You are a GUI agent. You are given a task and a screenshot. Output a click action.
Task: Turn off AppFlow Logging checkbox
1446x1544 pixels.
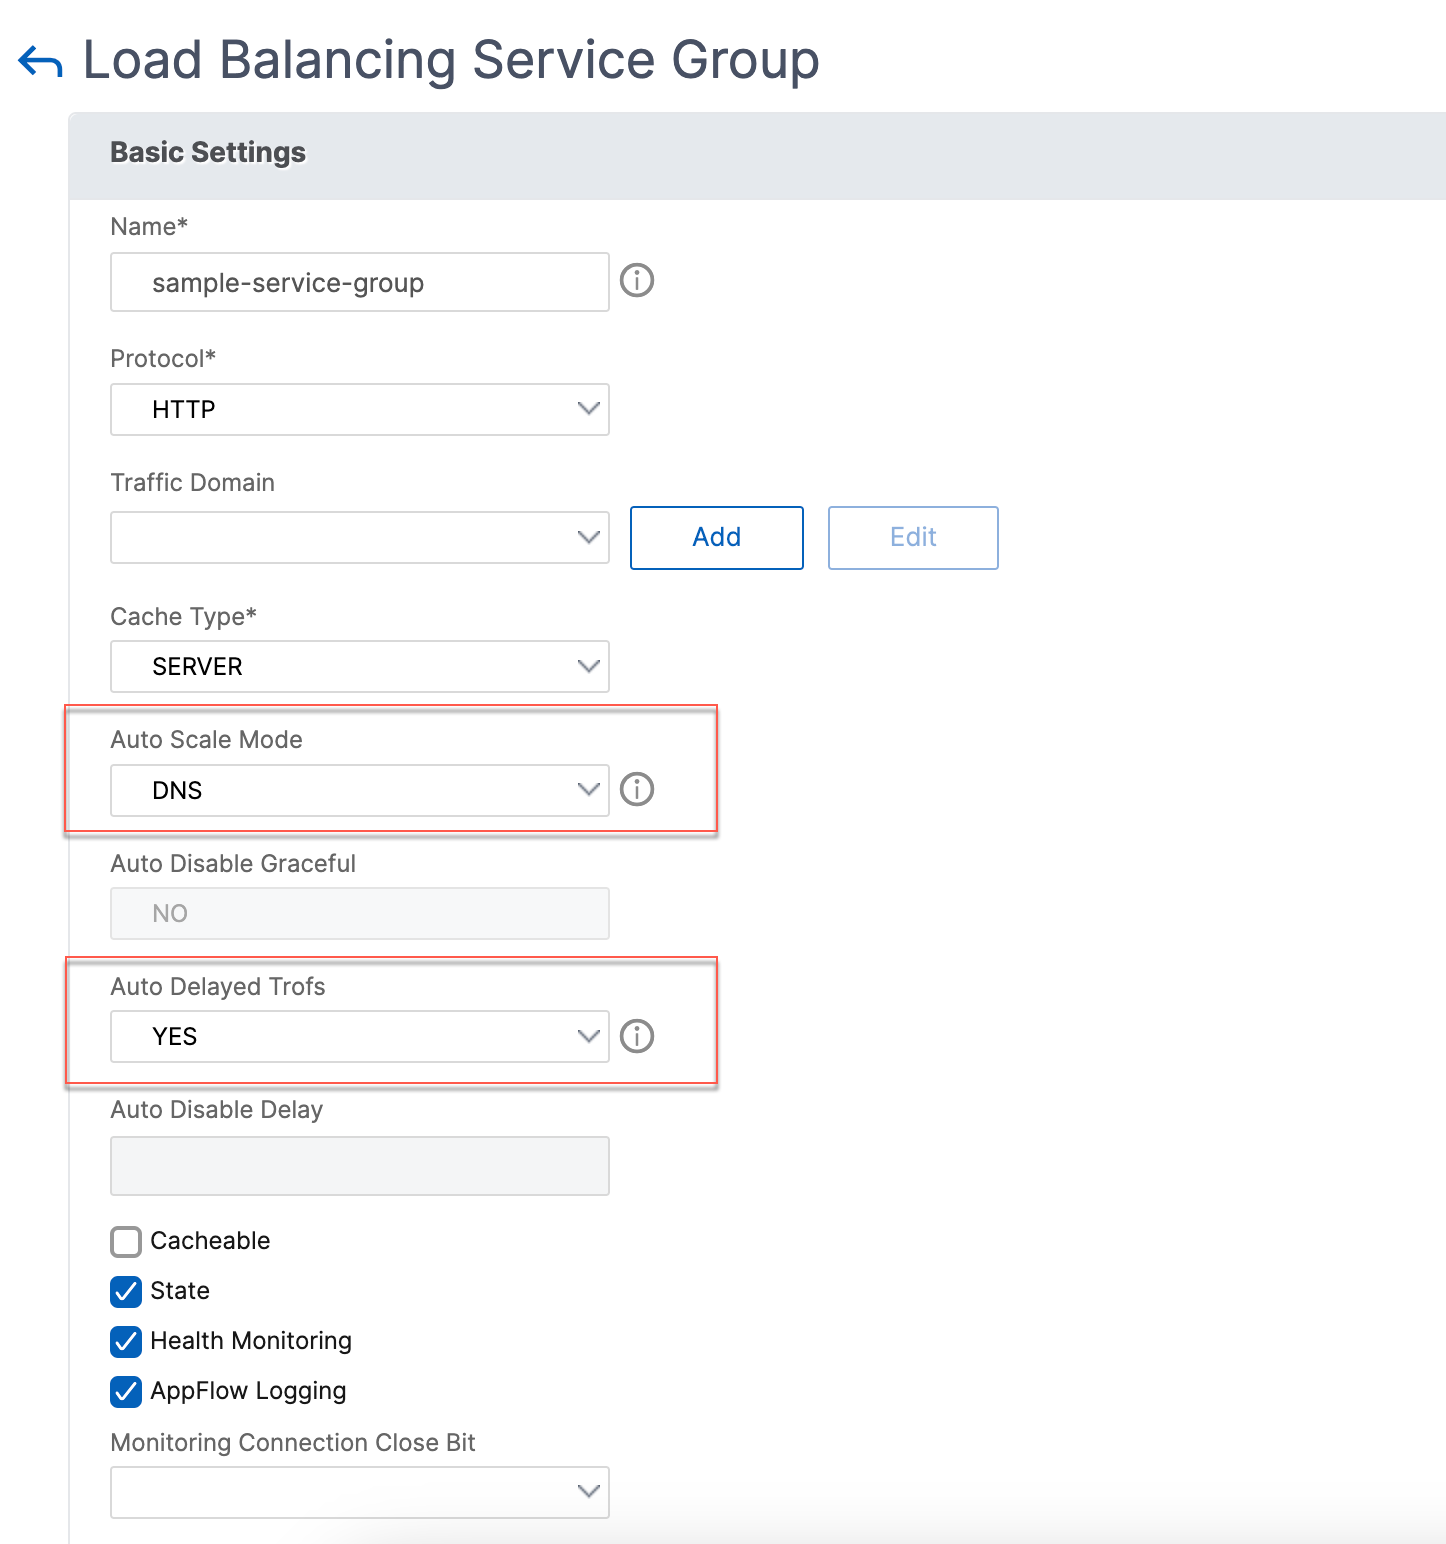tap(126, 1391)
